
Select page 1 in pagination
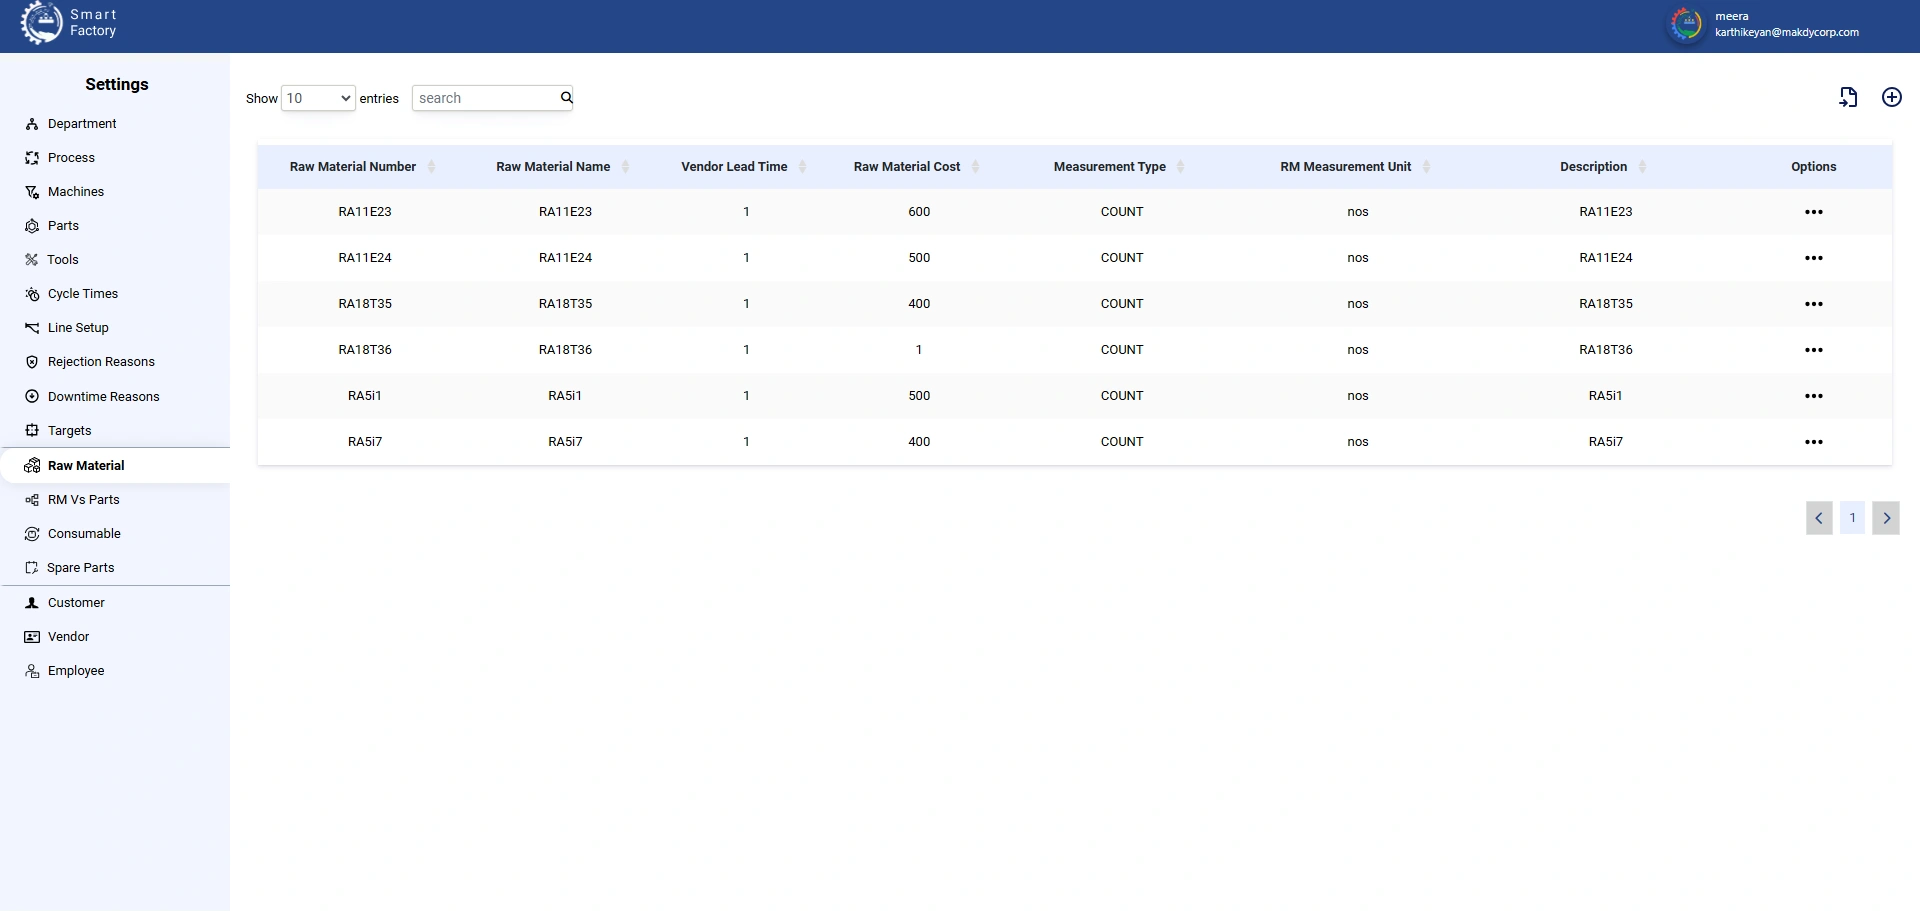coord(1852,518)
